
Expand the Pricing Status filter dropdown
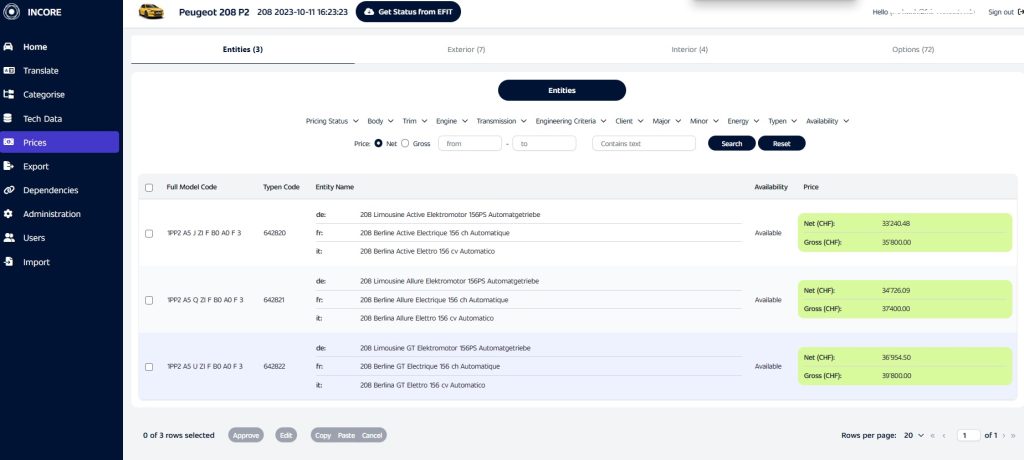[332, 121]
